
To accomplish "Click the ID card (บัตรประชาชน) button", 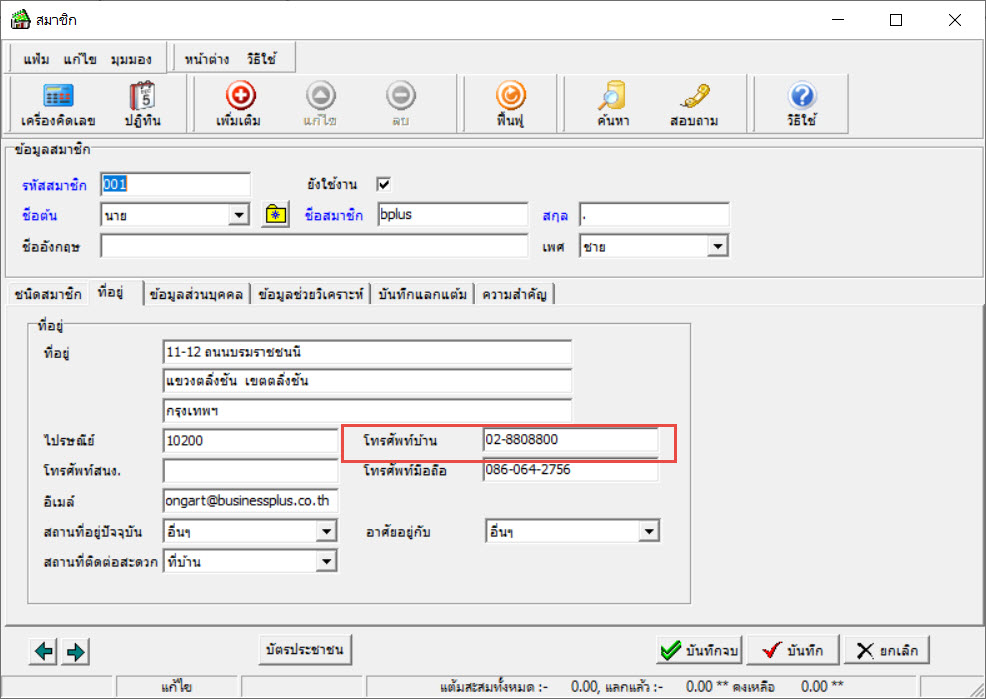I will click(303, 650).
